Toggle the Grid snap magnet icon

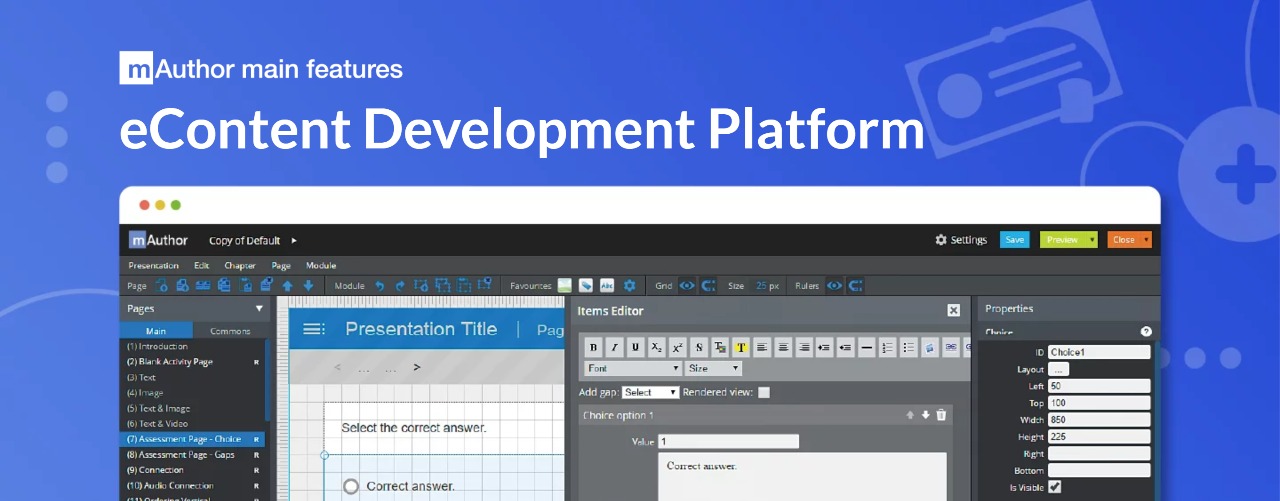coord(709,286)
